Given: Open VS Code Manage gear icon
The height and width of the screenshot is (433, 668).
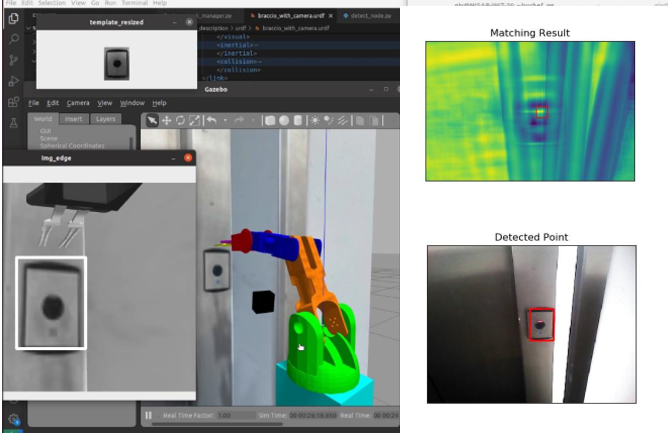Looking at the screenshot, I should [14, 419].
